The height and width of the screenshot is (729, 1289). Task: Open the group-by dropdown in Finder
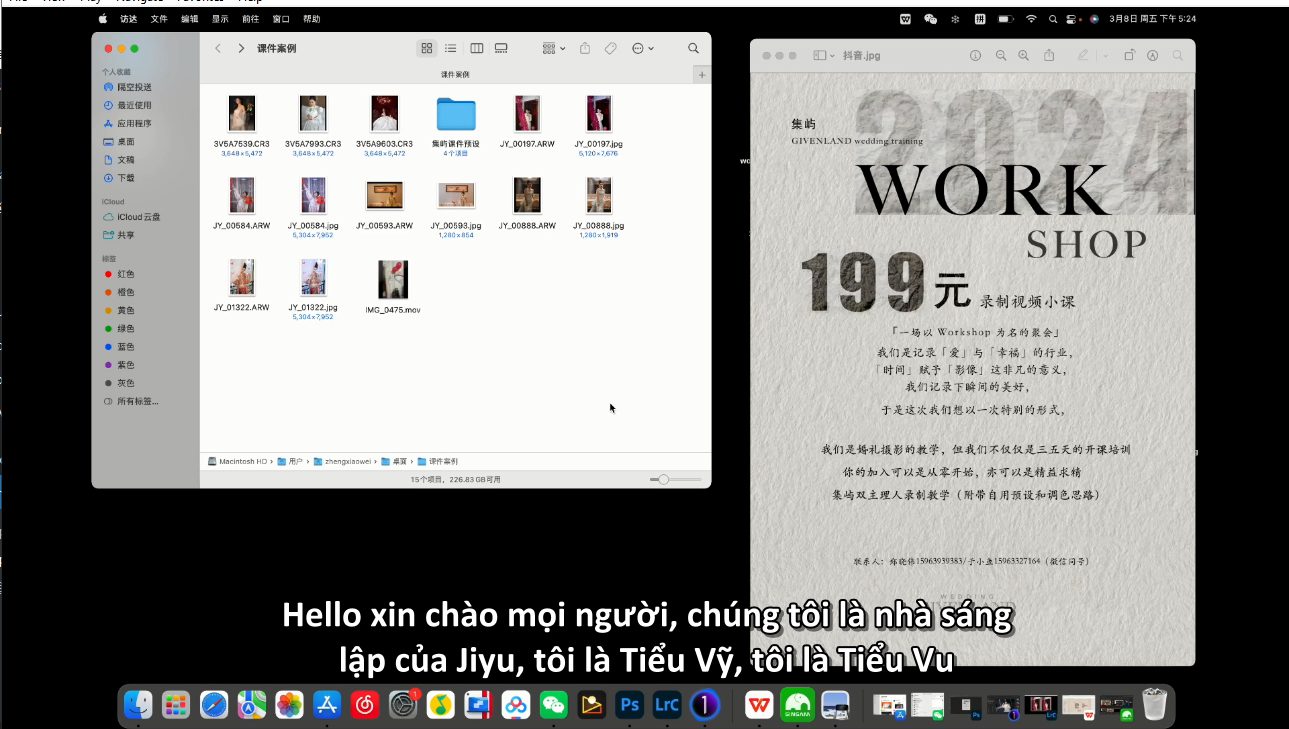pos(553,48)
